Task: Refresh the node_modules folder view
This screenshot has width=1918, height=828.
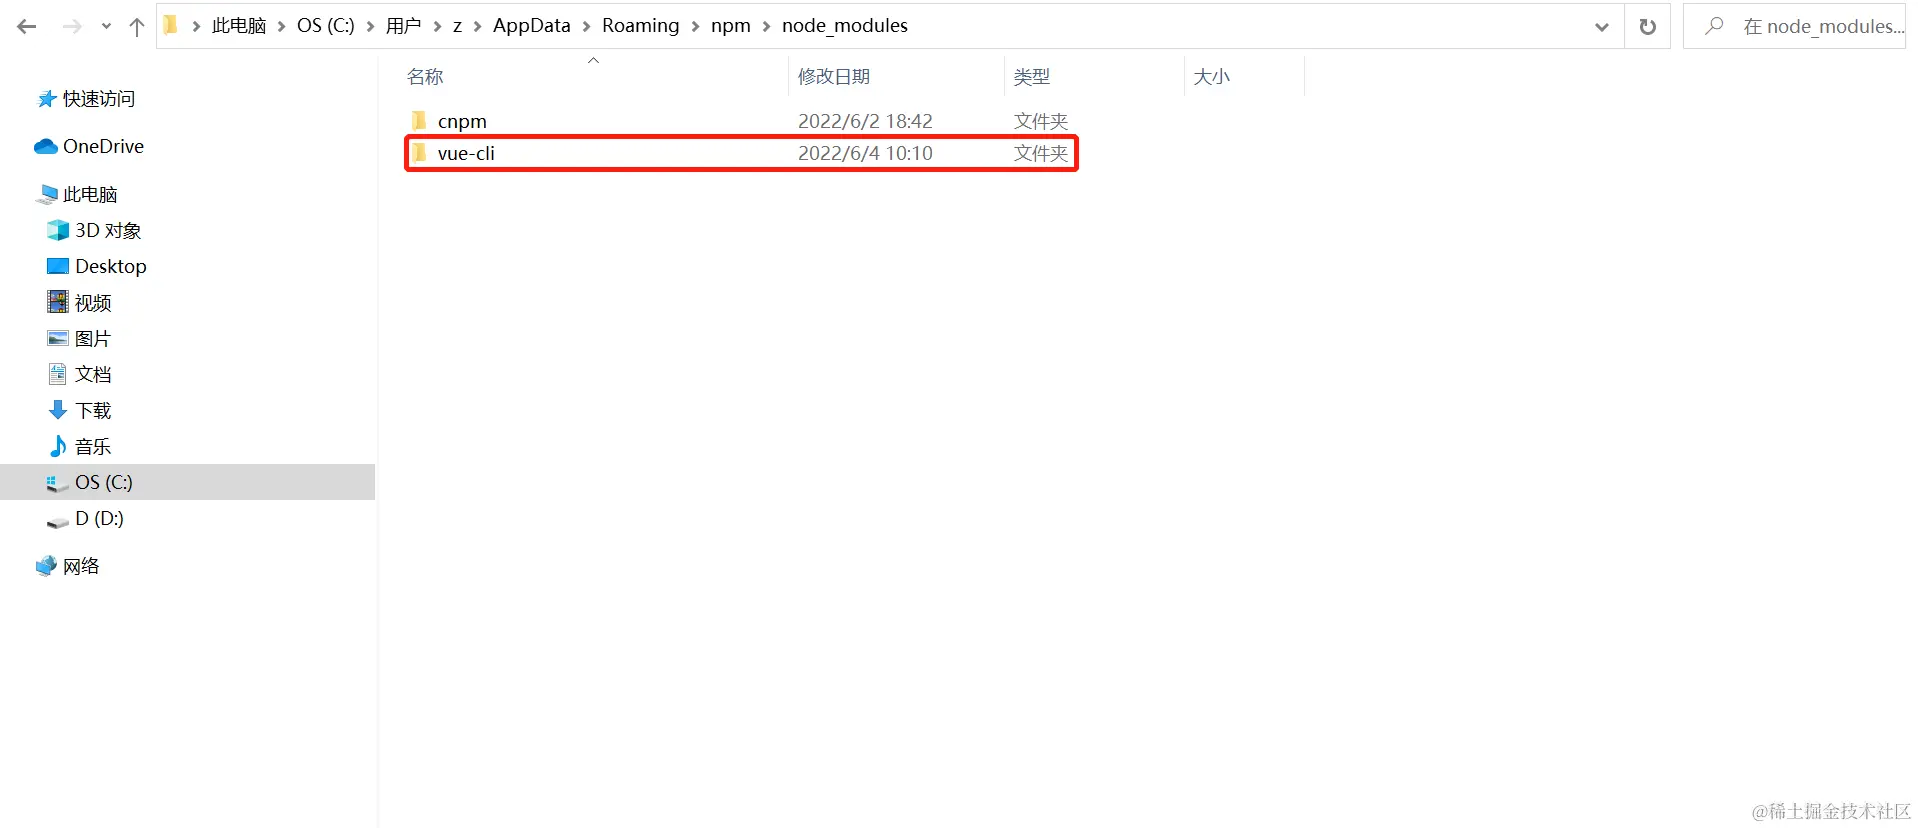Action: (1648, 27)
